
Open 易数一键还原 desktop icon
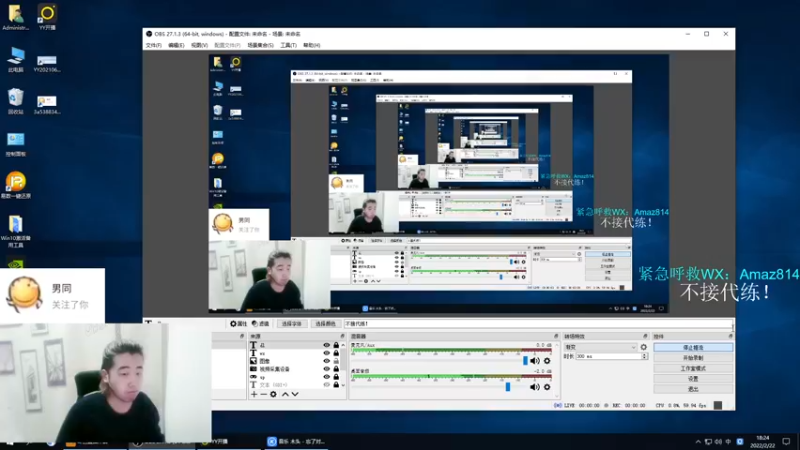pos(16,185)
